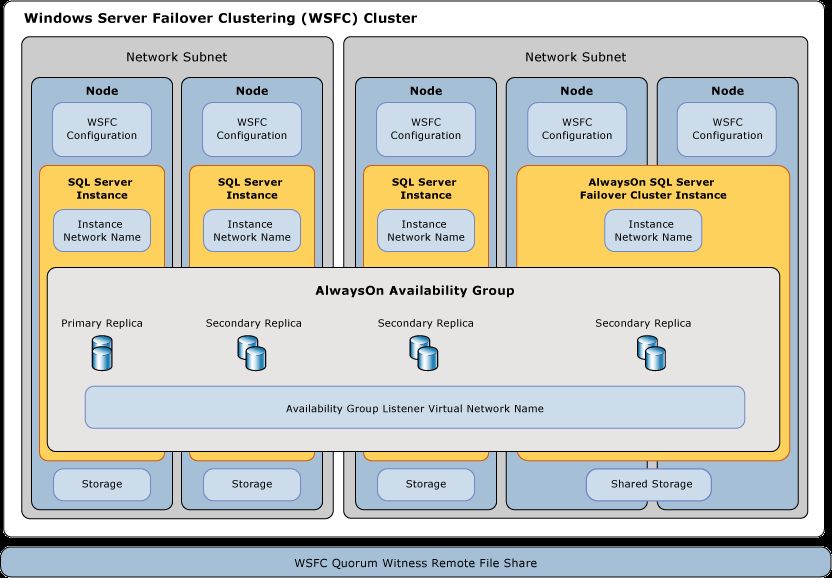Click Instance Network Name in the leftmost SQL instance

tap(102, 231)
